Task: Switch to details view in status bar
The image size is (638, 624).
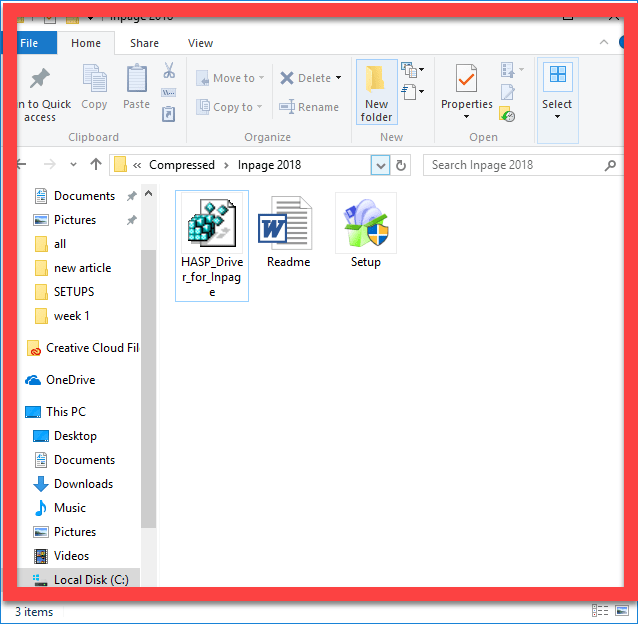Action: (x=601, y=611)
